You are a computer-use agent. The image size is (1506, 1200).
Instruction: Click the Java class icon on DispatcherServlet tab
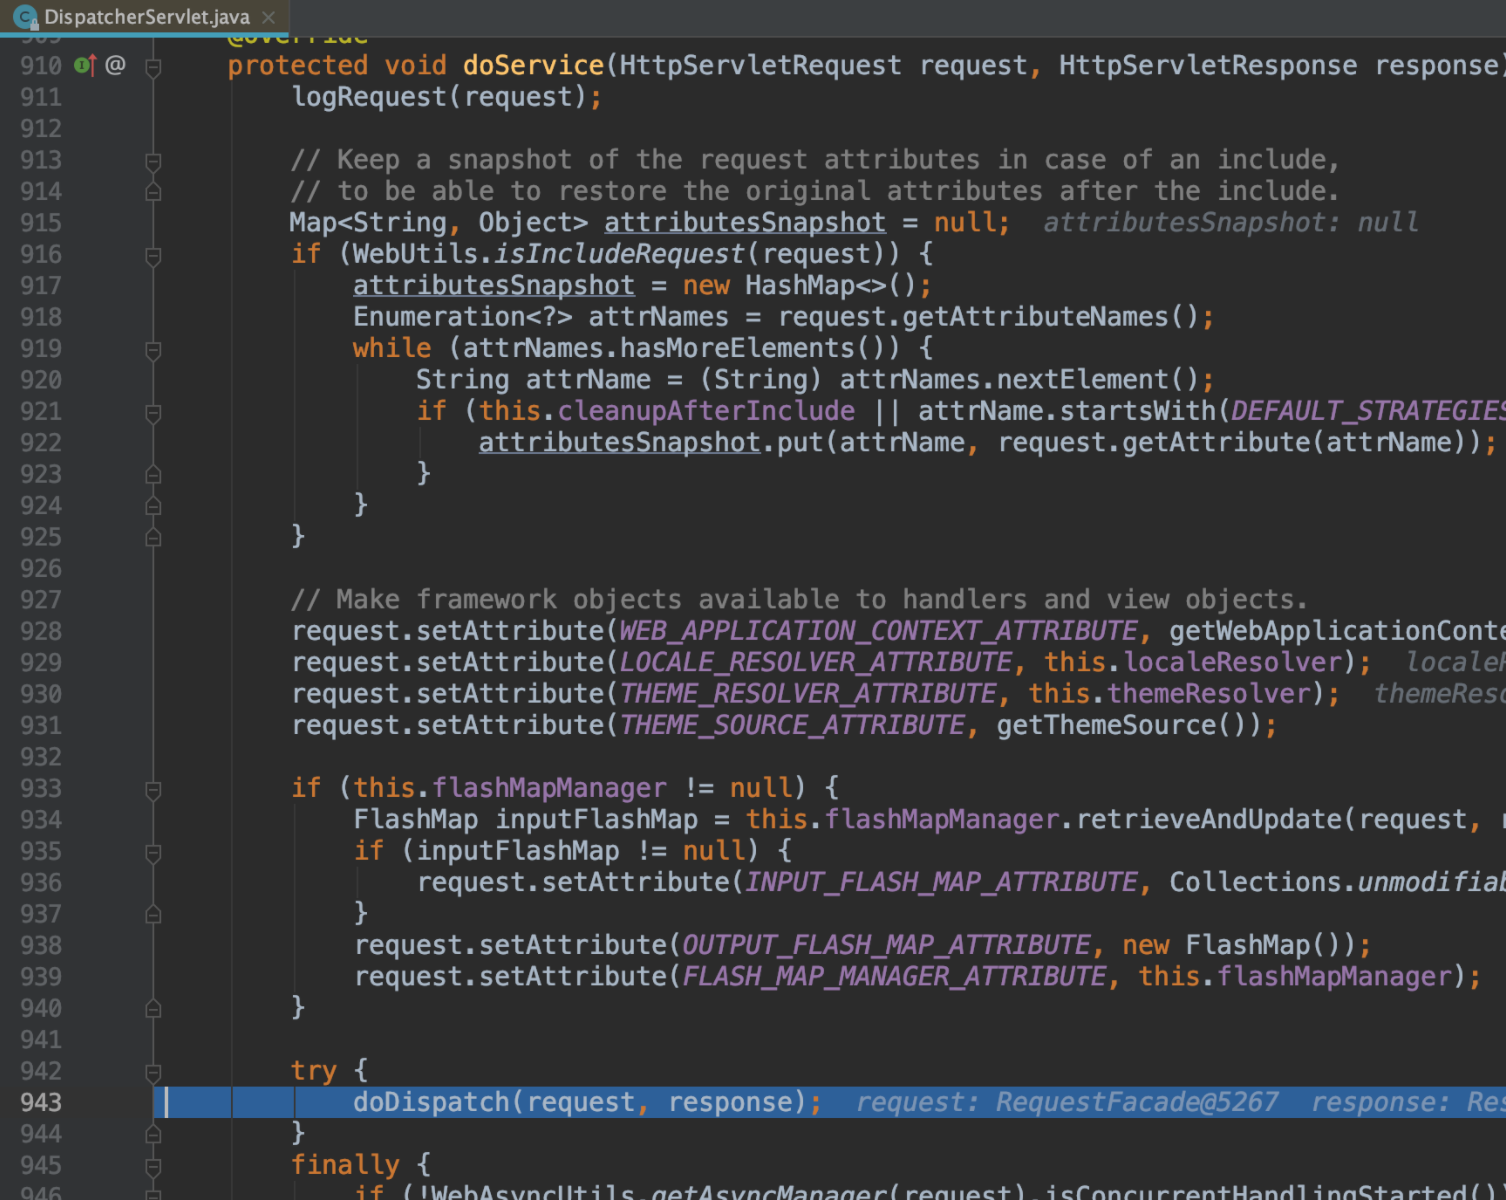(24, 17)
